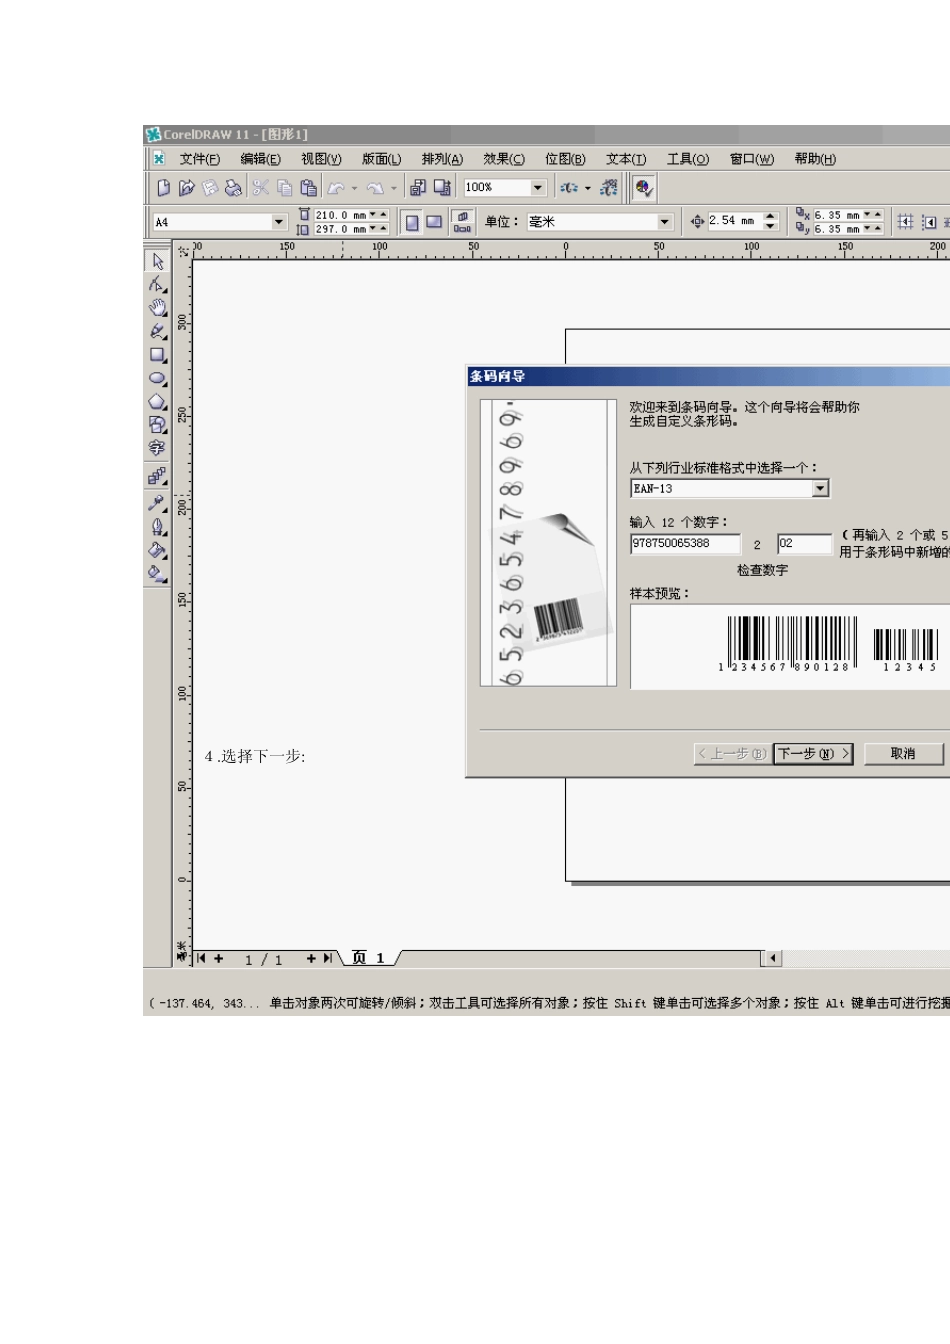Open the EAN-13 format dropdown

(x=821, y=489)
